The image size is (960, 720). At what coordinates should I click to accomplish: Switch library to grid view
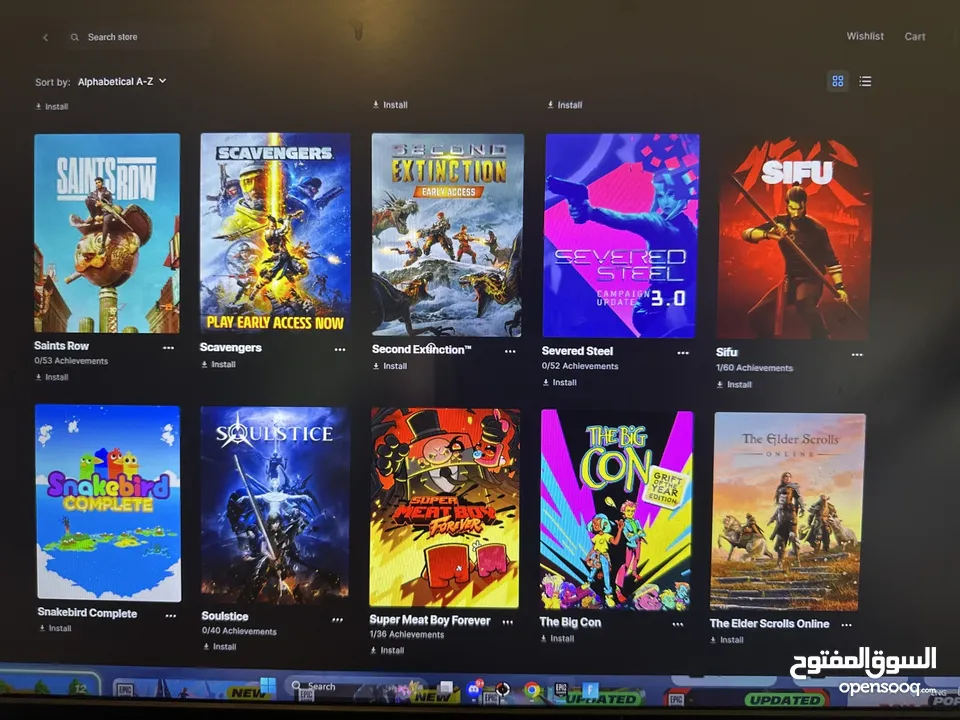pyautogui.click(x=838, y=81)
